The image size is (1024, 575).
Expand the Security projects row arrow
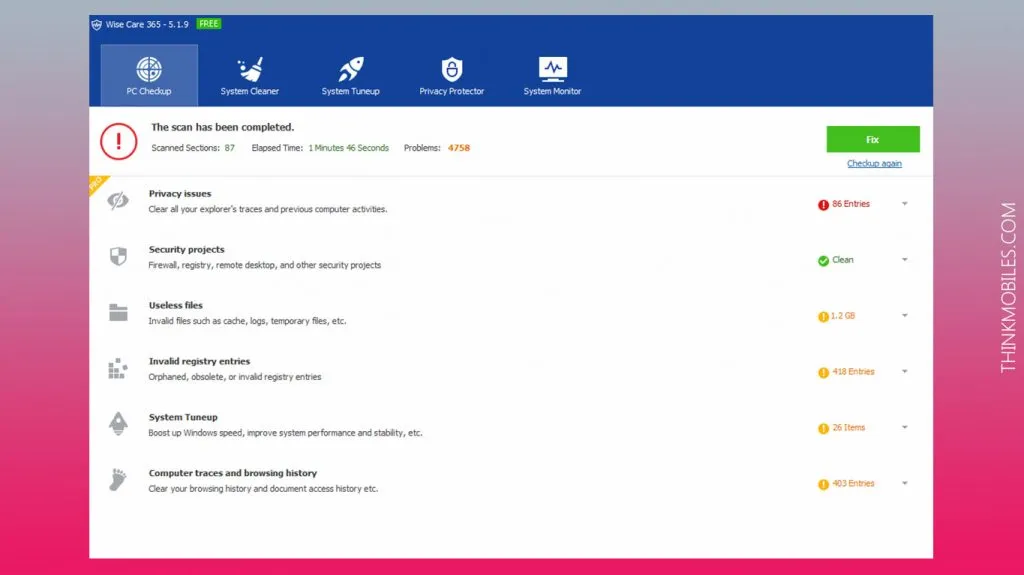coord(904,259)
